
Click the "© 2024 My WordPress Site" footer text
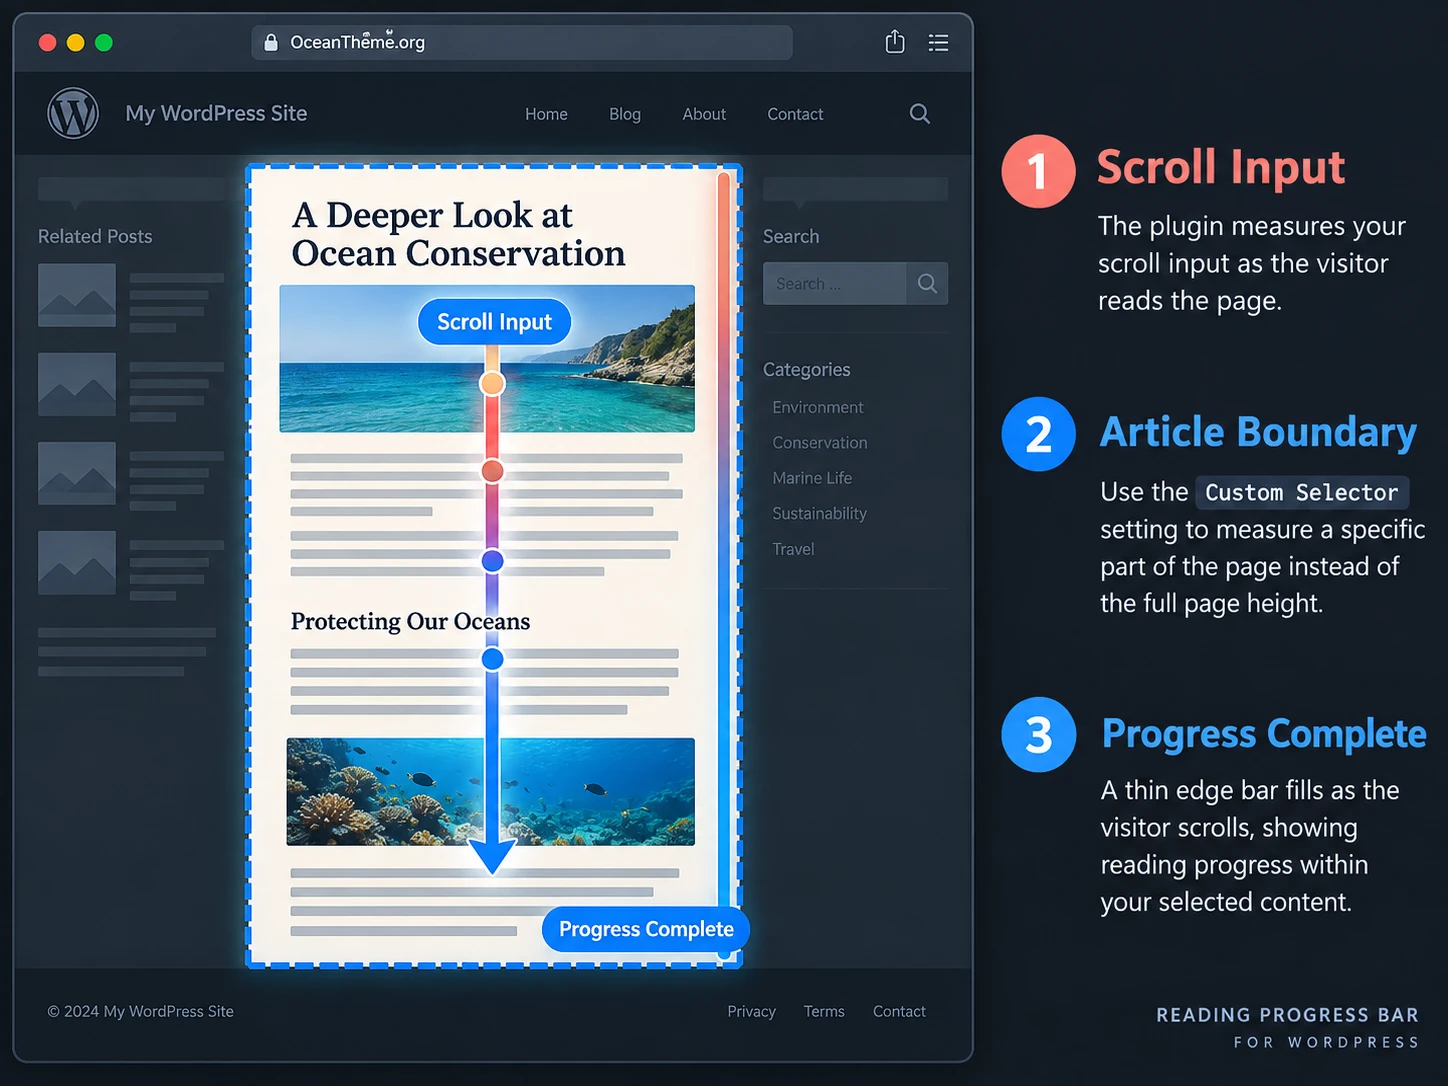(140, 1011)
